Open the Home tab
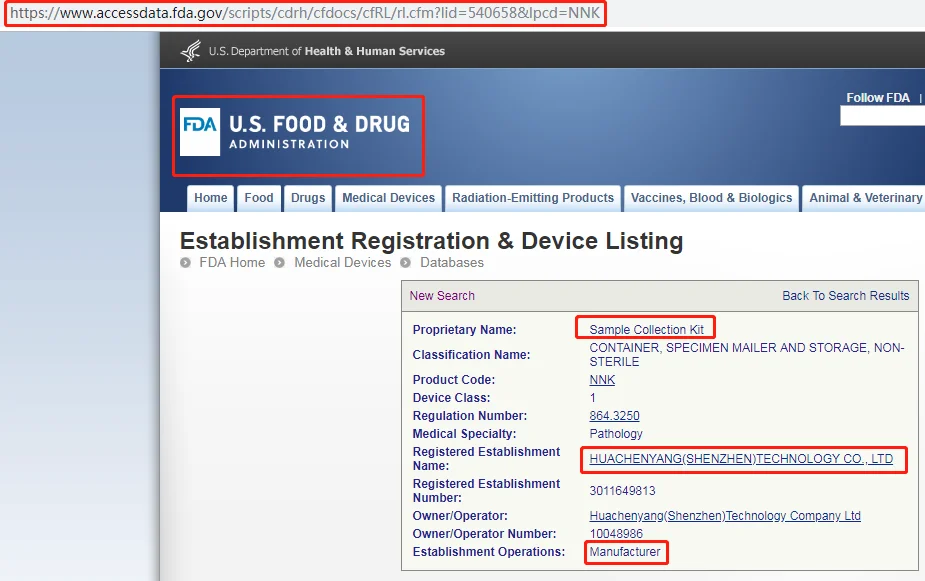 coord(211,198)
